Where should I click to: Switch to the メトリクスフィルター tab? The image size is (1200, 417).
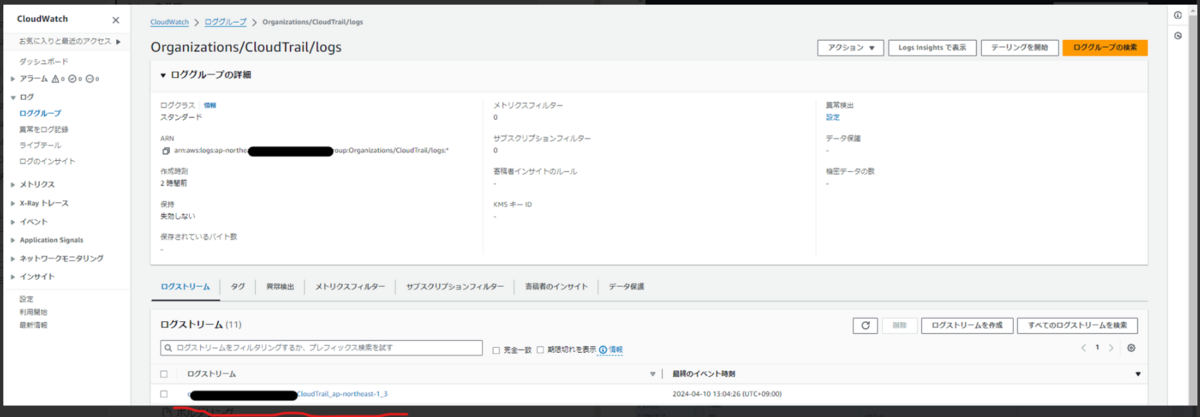(349, 286)
